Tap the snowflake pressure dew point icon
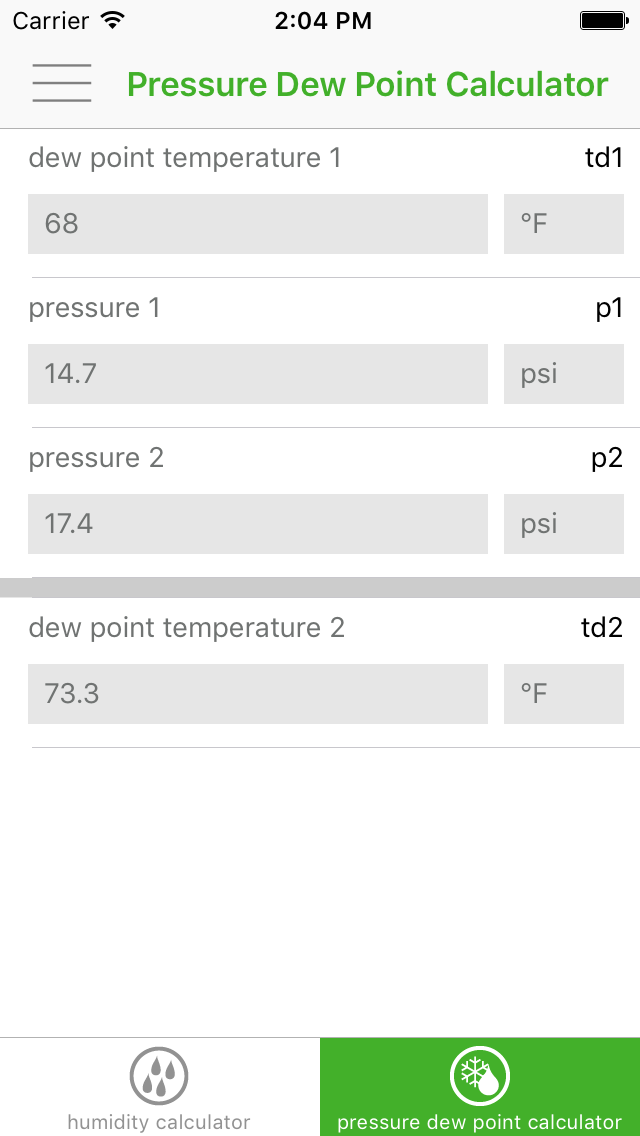Image resolution: width=640 pixels, height=1136 pixels. pos(480,1076)
